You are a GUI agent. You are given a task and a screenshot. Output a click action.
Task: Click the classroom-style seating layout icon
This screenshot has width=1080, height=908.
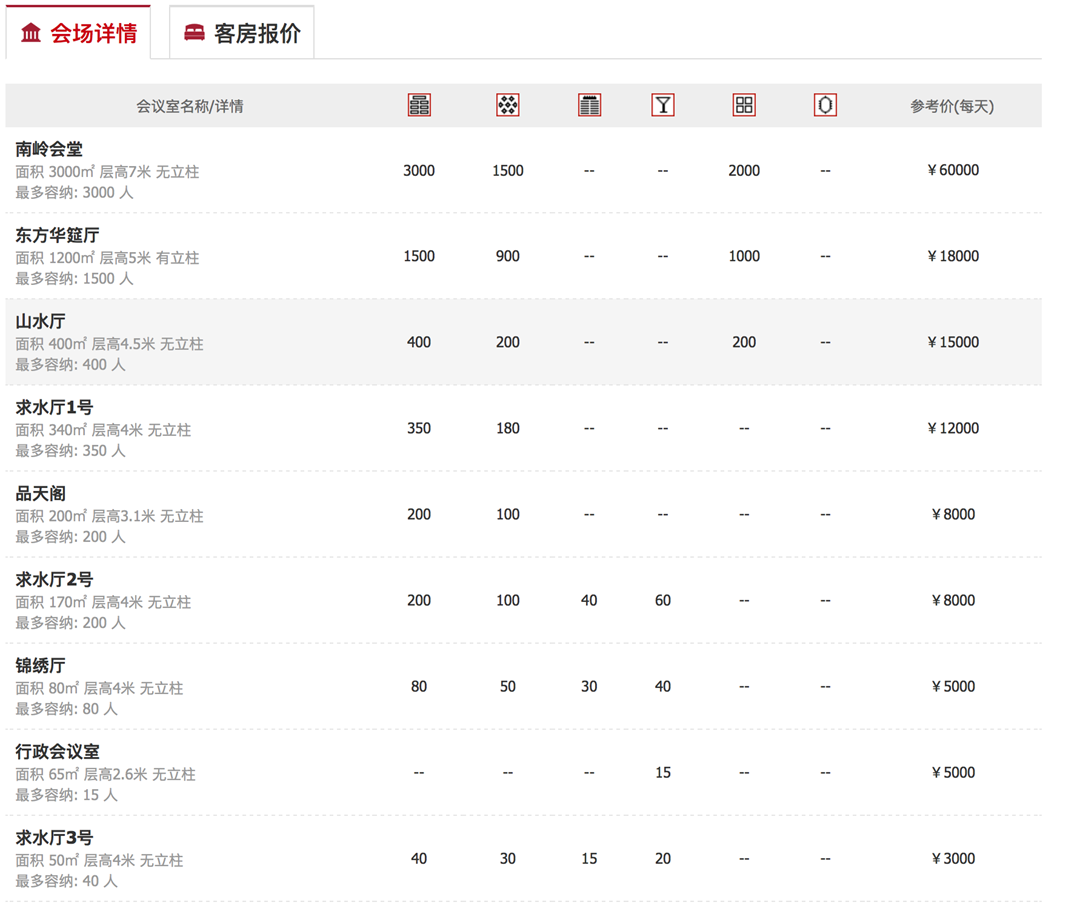(589, 105)
